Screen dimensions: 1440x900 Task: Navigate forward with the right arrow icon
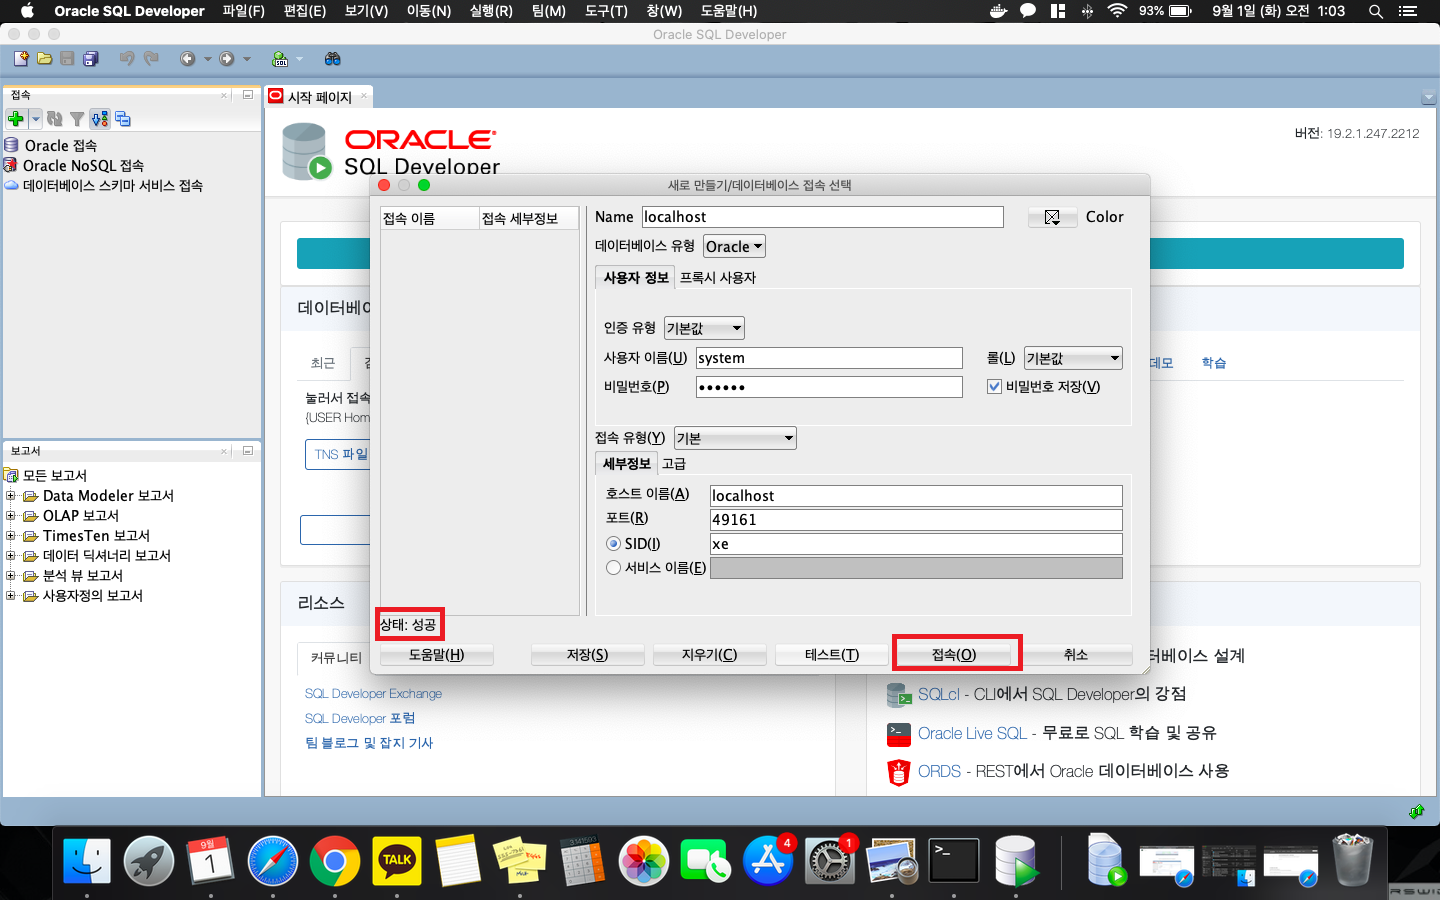tap(227, 59)
